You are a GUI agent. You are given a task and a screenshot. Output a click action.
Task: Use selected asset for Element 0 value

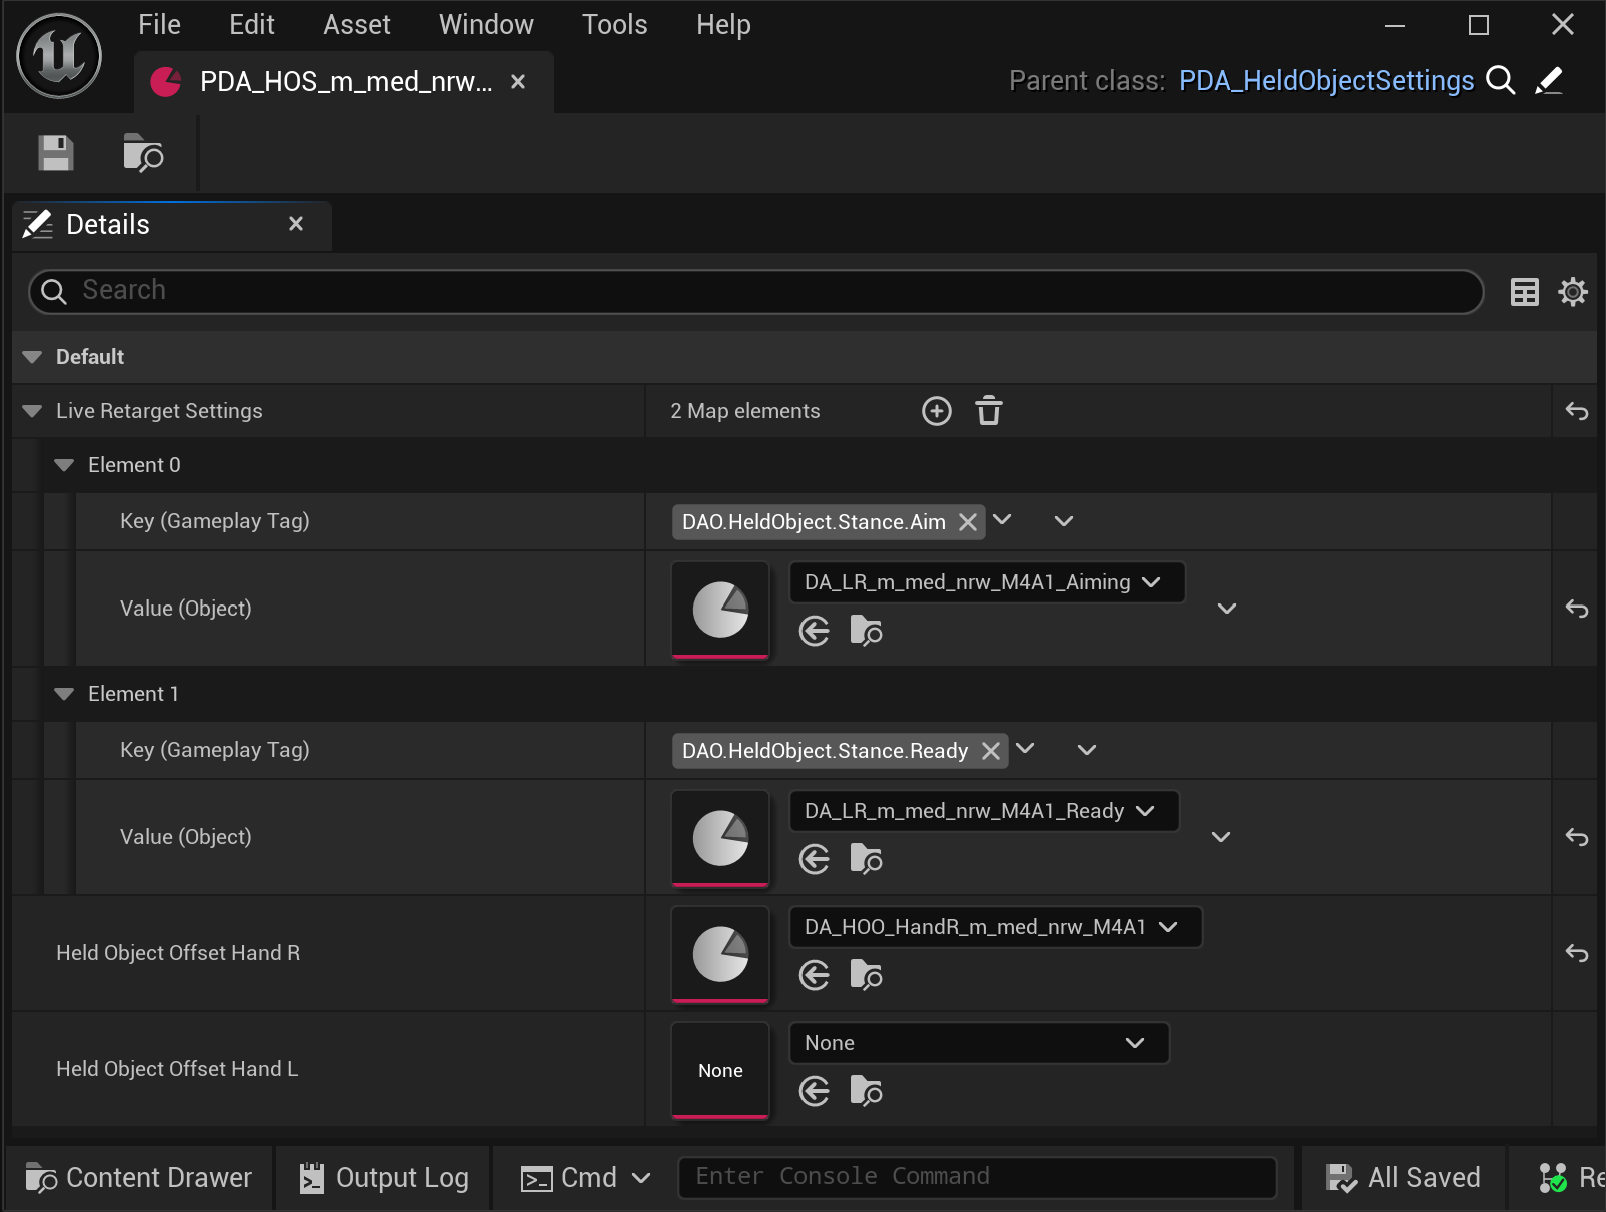[x=814, y=631]
